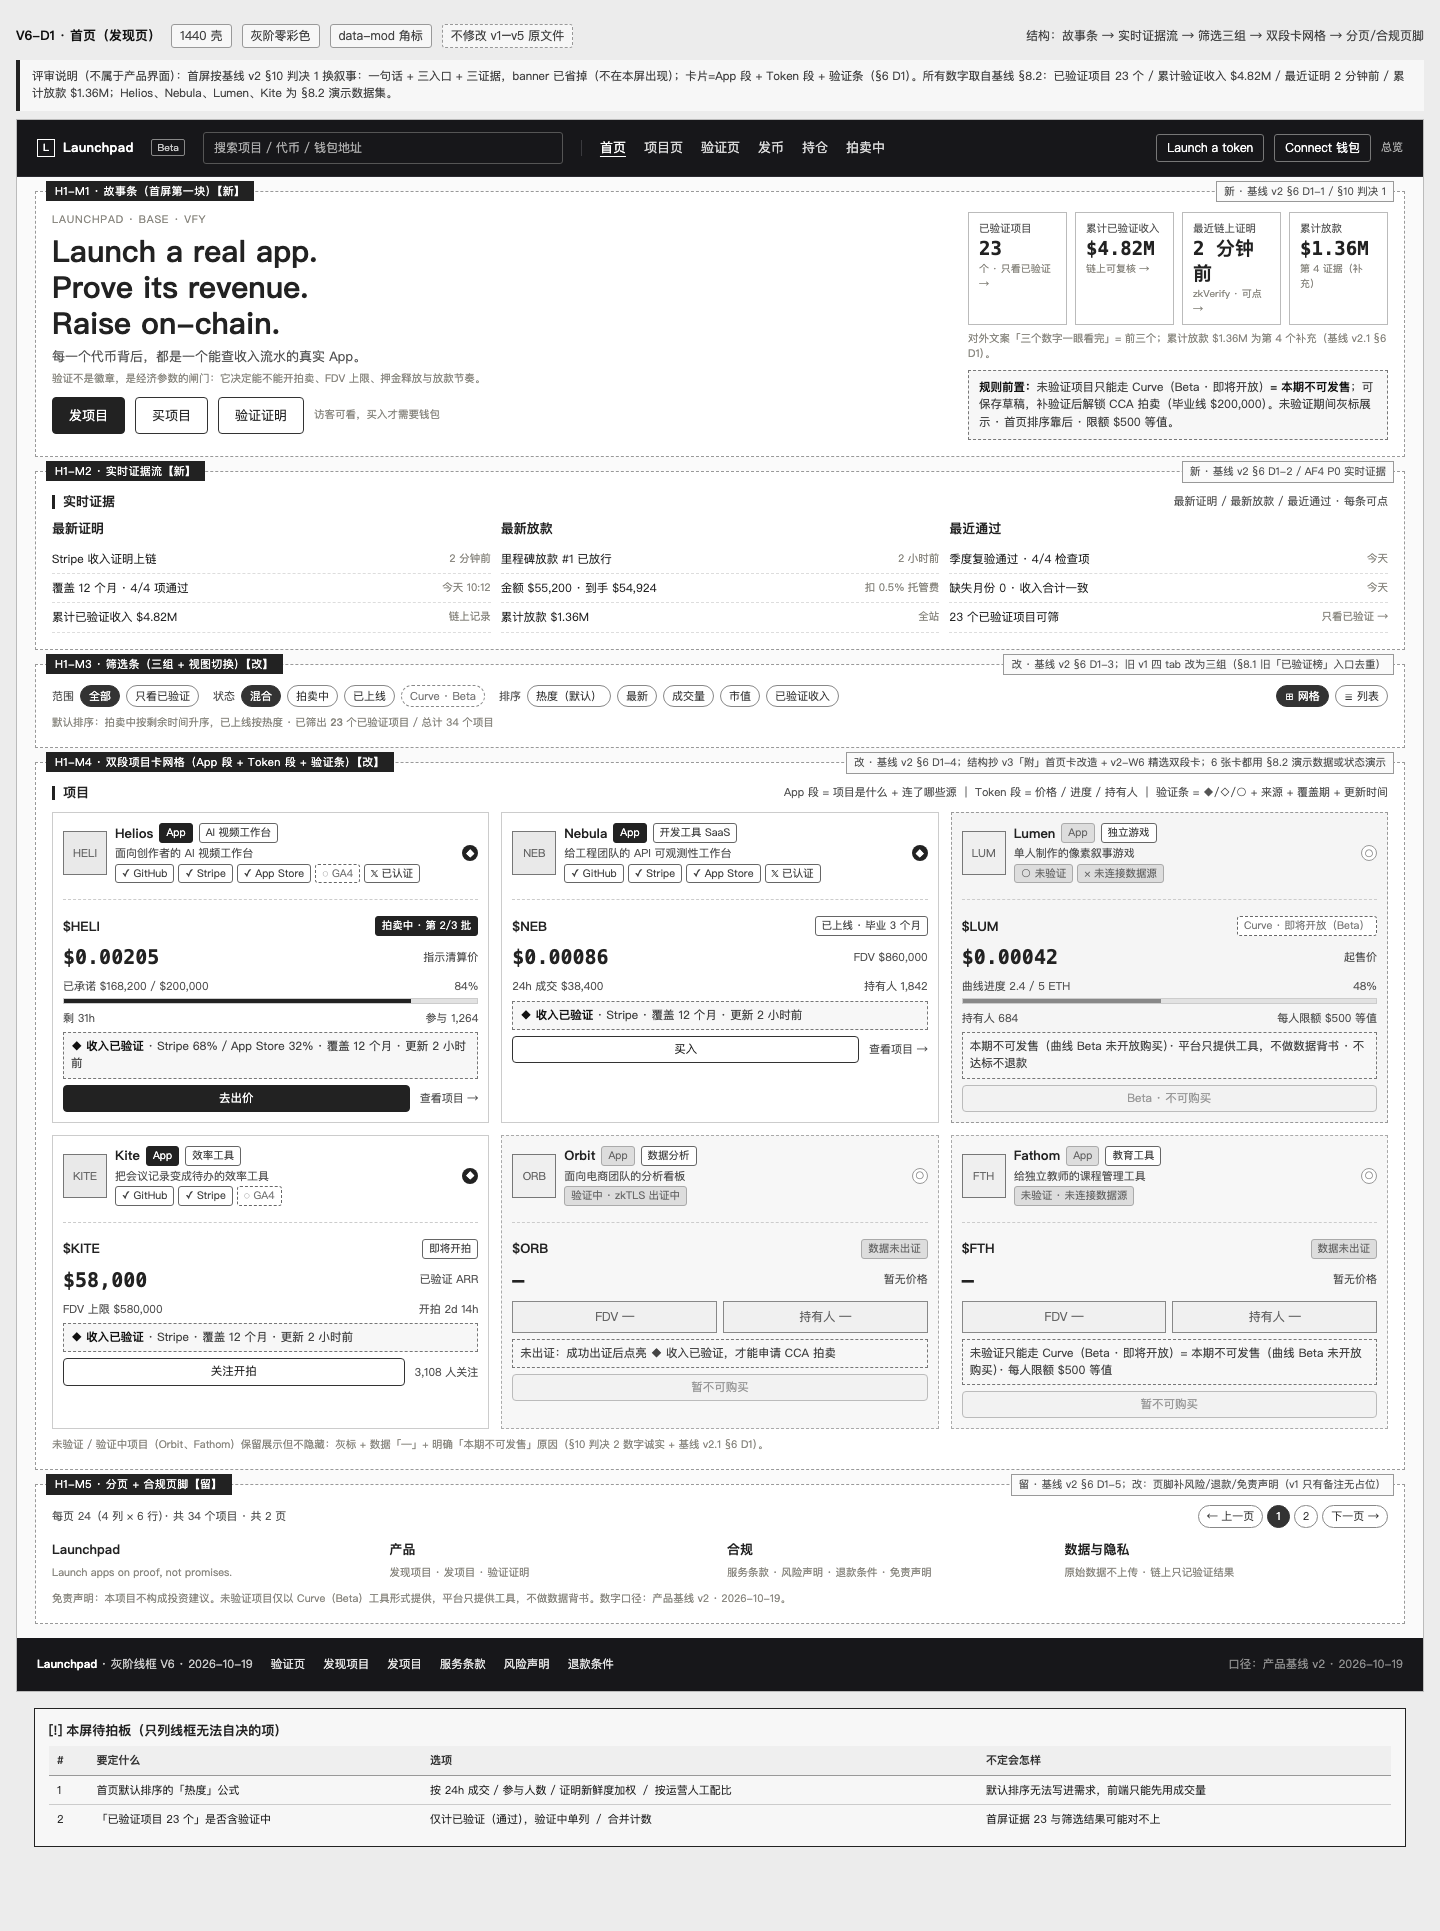The width and height of the screenshot is (1440, 1931).
Task: Click 关注开拍 on Kite card
Action: (234, 1371)
